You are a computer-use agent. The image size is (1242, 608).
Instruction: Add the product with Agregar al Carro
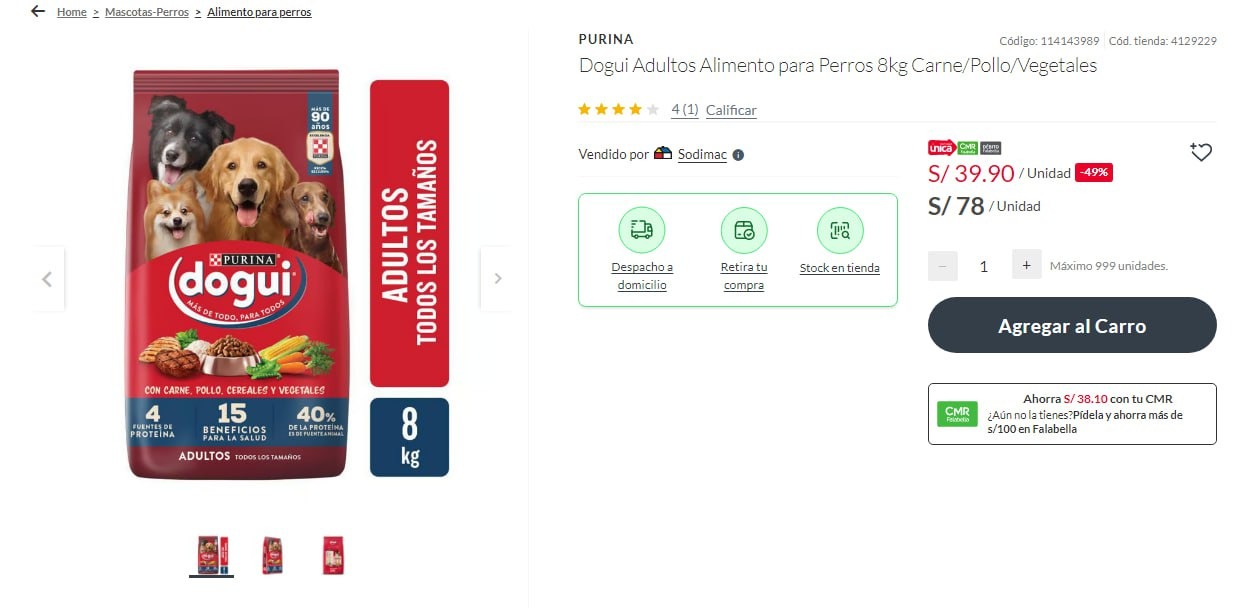tap(1072, 325)
